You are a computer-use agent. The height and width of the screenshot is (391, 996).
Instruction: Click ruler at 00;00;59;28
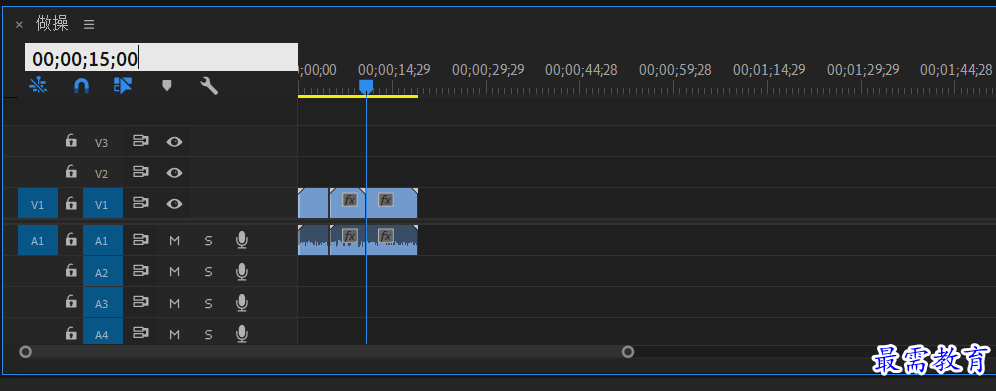(675, 70)
